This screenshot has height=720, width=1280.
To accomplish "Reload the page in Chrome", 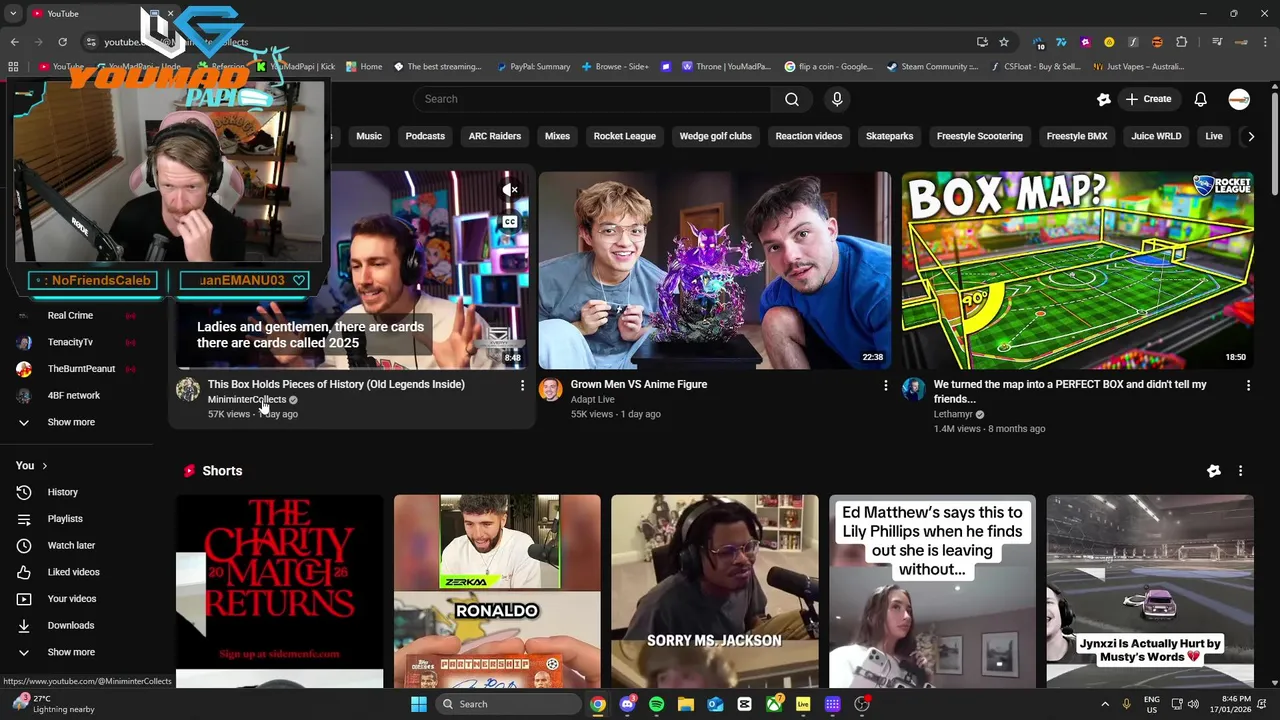I will 62,42.
